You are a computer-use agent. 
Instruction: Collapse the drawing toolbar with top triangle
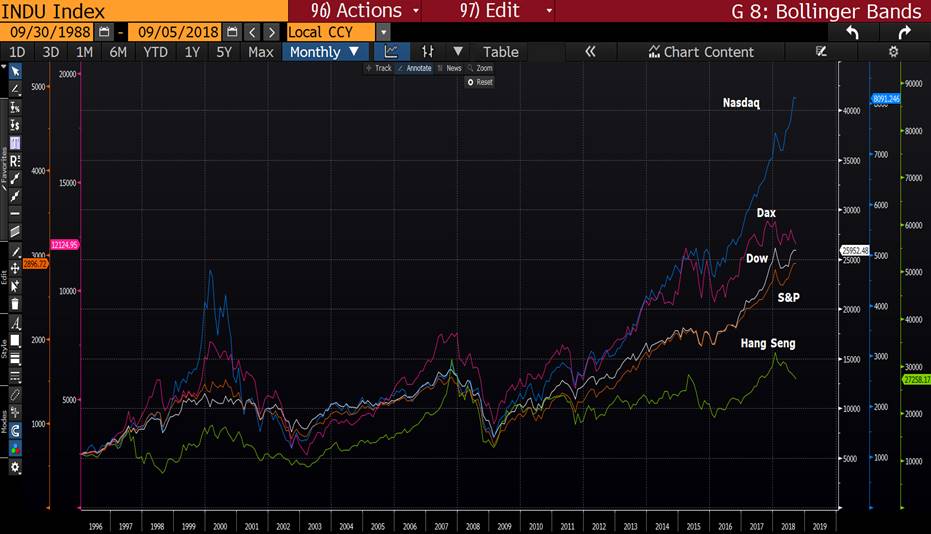[x=4, y=66]
